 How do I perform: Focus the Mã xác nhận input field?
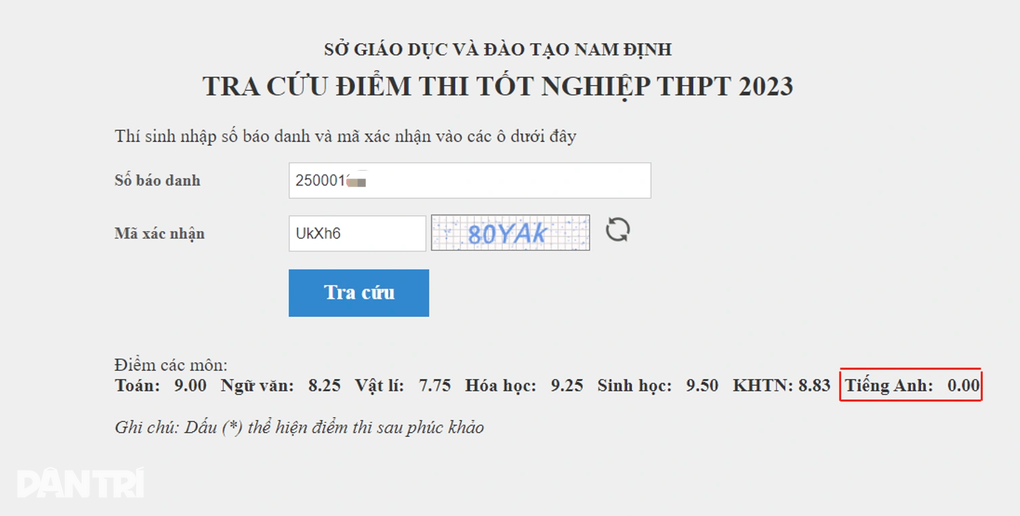click(x=357, y=233)
